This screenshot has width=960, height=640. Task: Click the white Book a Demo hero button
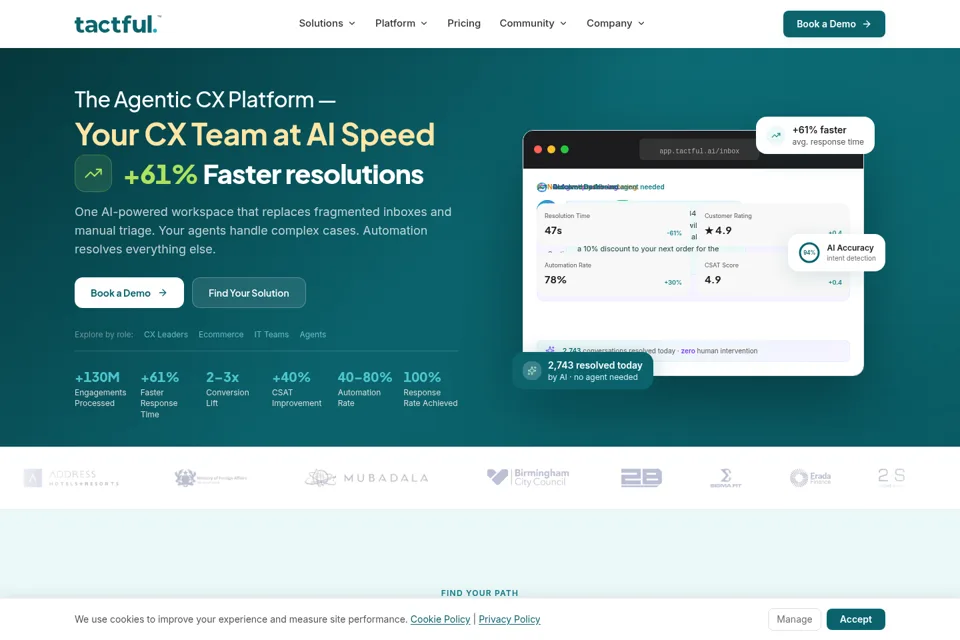pyautogui.click(x=129, y=293)
